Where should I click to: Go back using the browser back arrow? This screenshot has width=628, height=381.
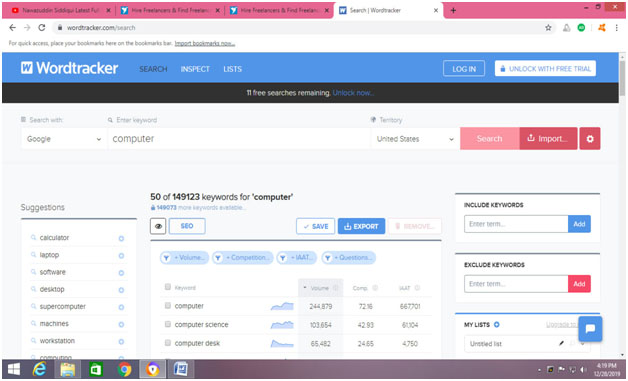tap(12, 28)
